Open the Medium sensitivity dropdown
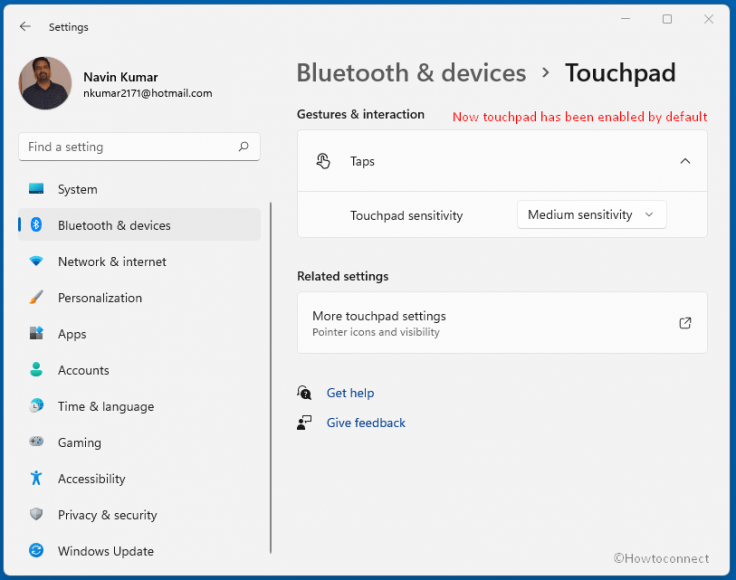 pos(591,215)
